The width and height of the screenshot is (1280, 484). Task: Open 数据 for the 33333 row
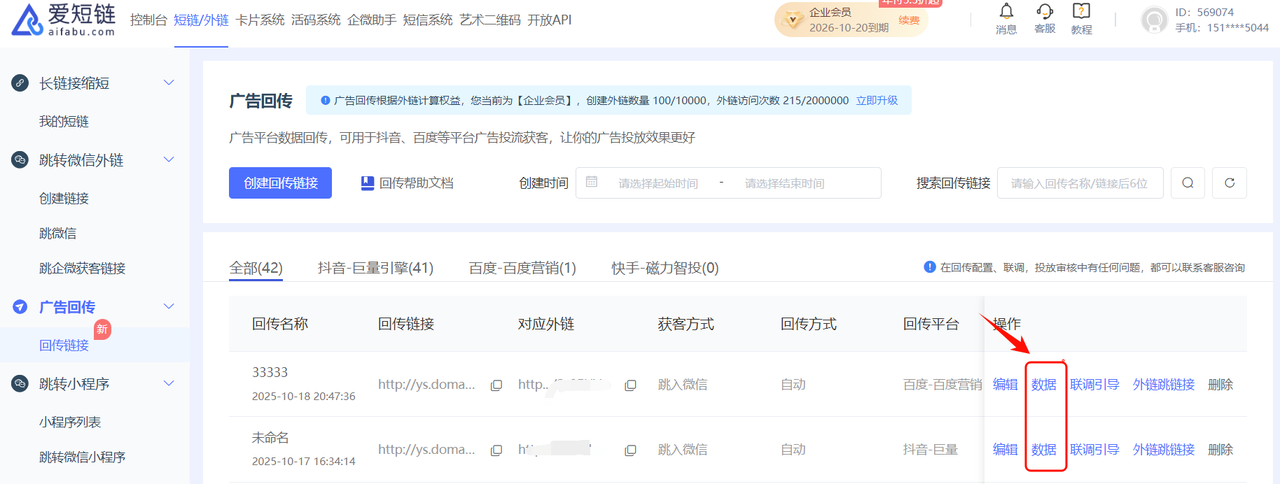1044,385
